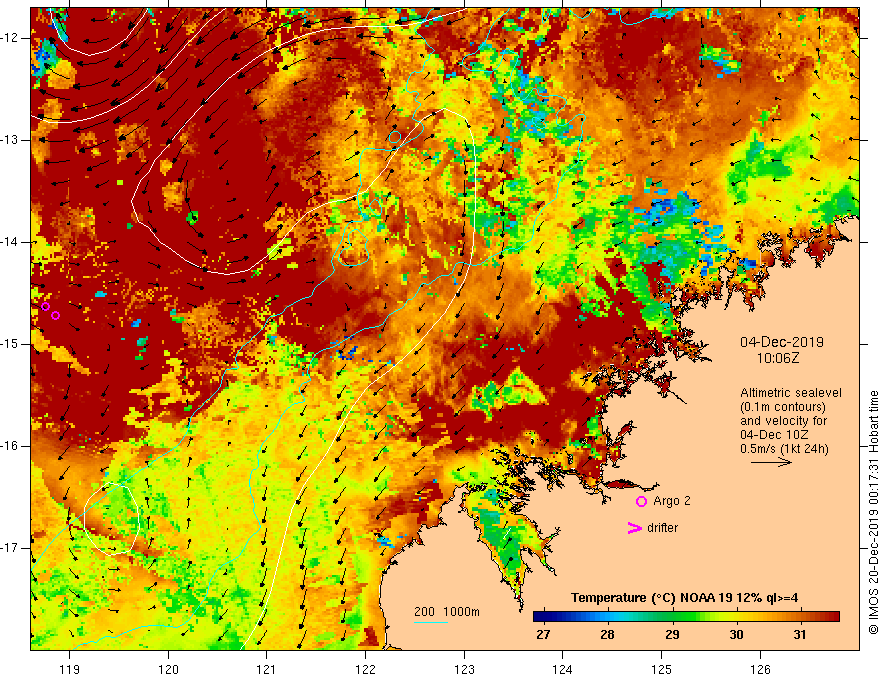
Task: Click the cyan 200 1000m depth contour legend line
Action: (x=431, y=622)
